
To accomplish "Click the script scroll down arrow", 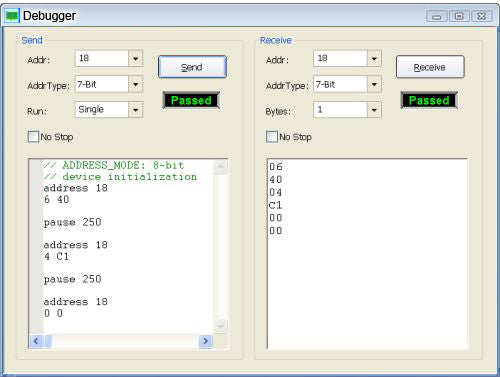I will 220,326.
